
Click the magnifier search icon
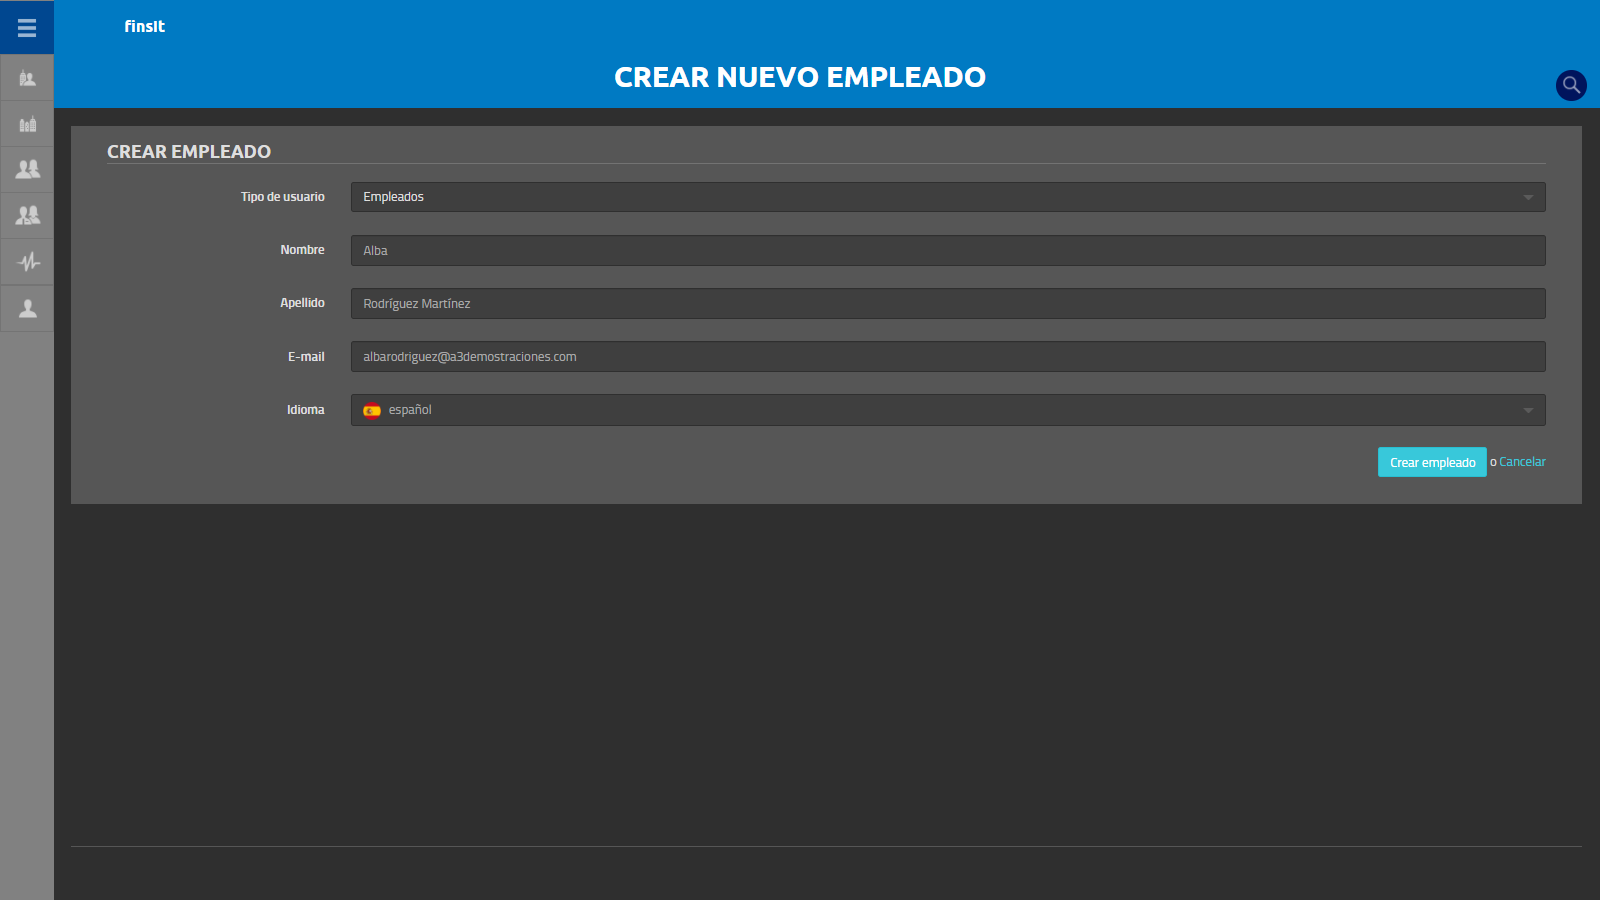(1571, 85)
